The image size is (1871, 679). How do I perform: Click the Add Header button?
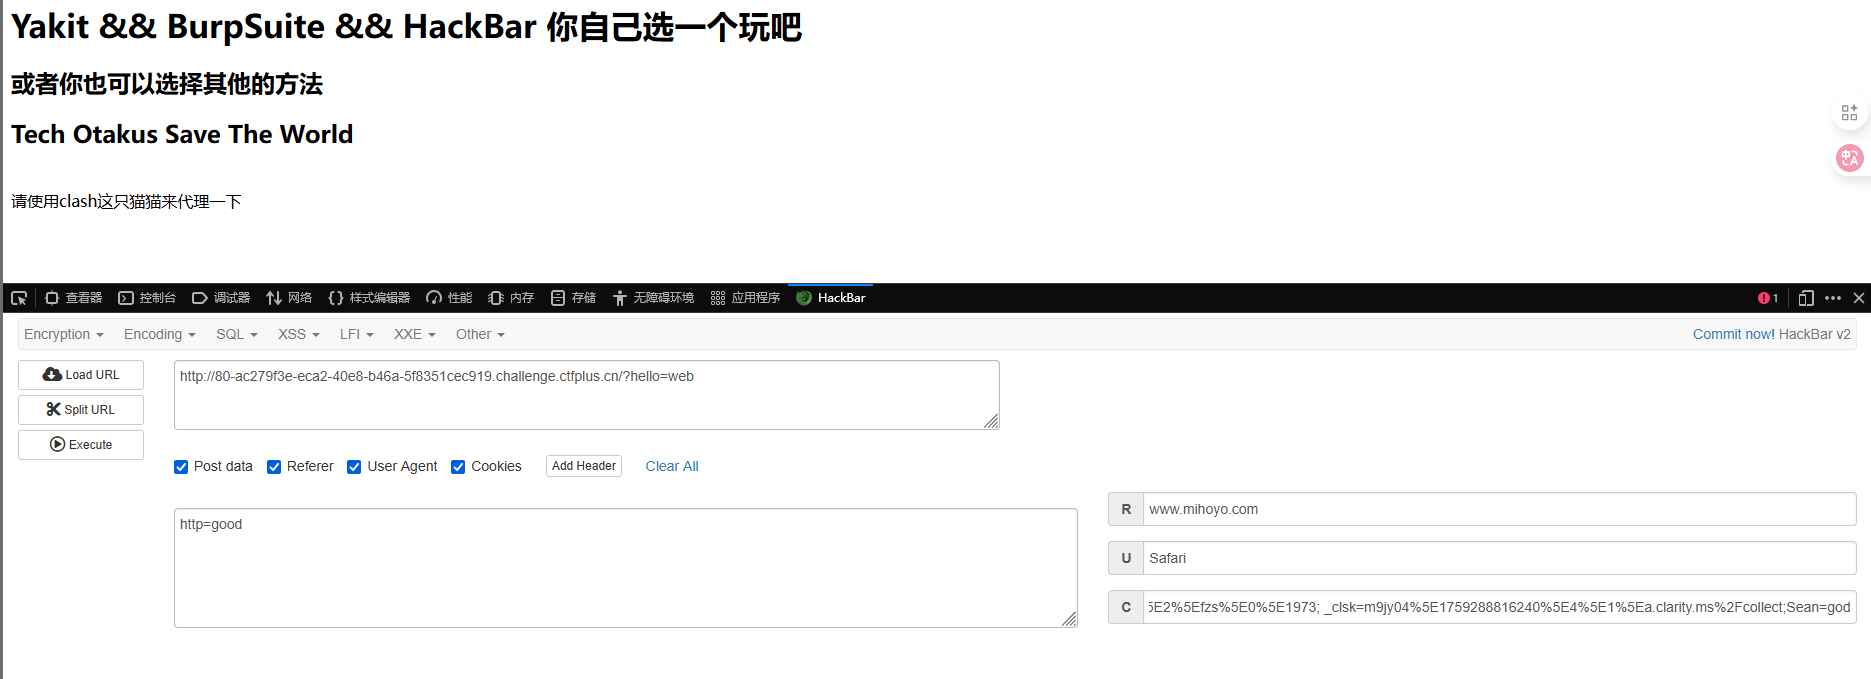tap(584, 466)
